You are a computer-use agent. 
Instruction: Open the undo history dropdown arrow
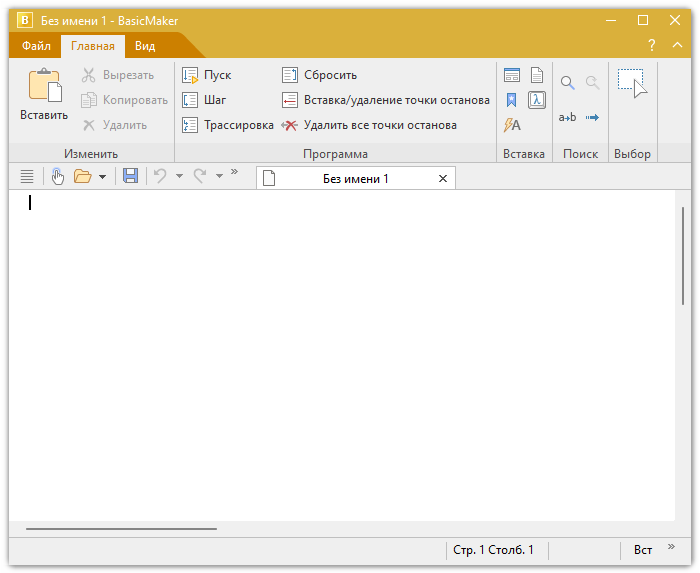click(x=179, y=177)
